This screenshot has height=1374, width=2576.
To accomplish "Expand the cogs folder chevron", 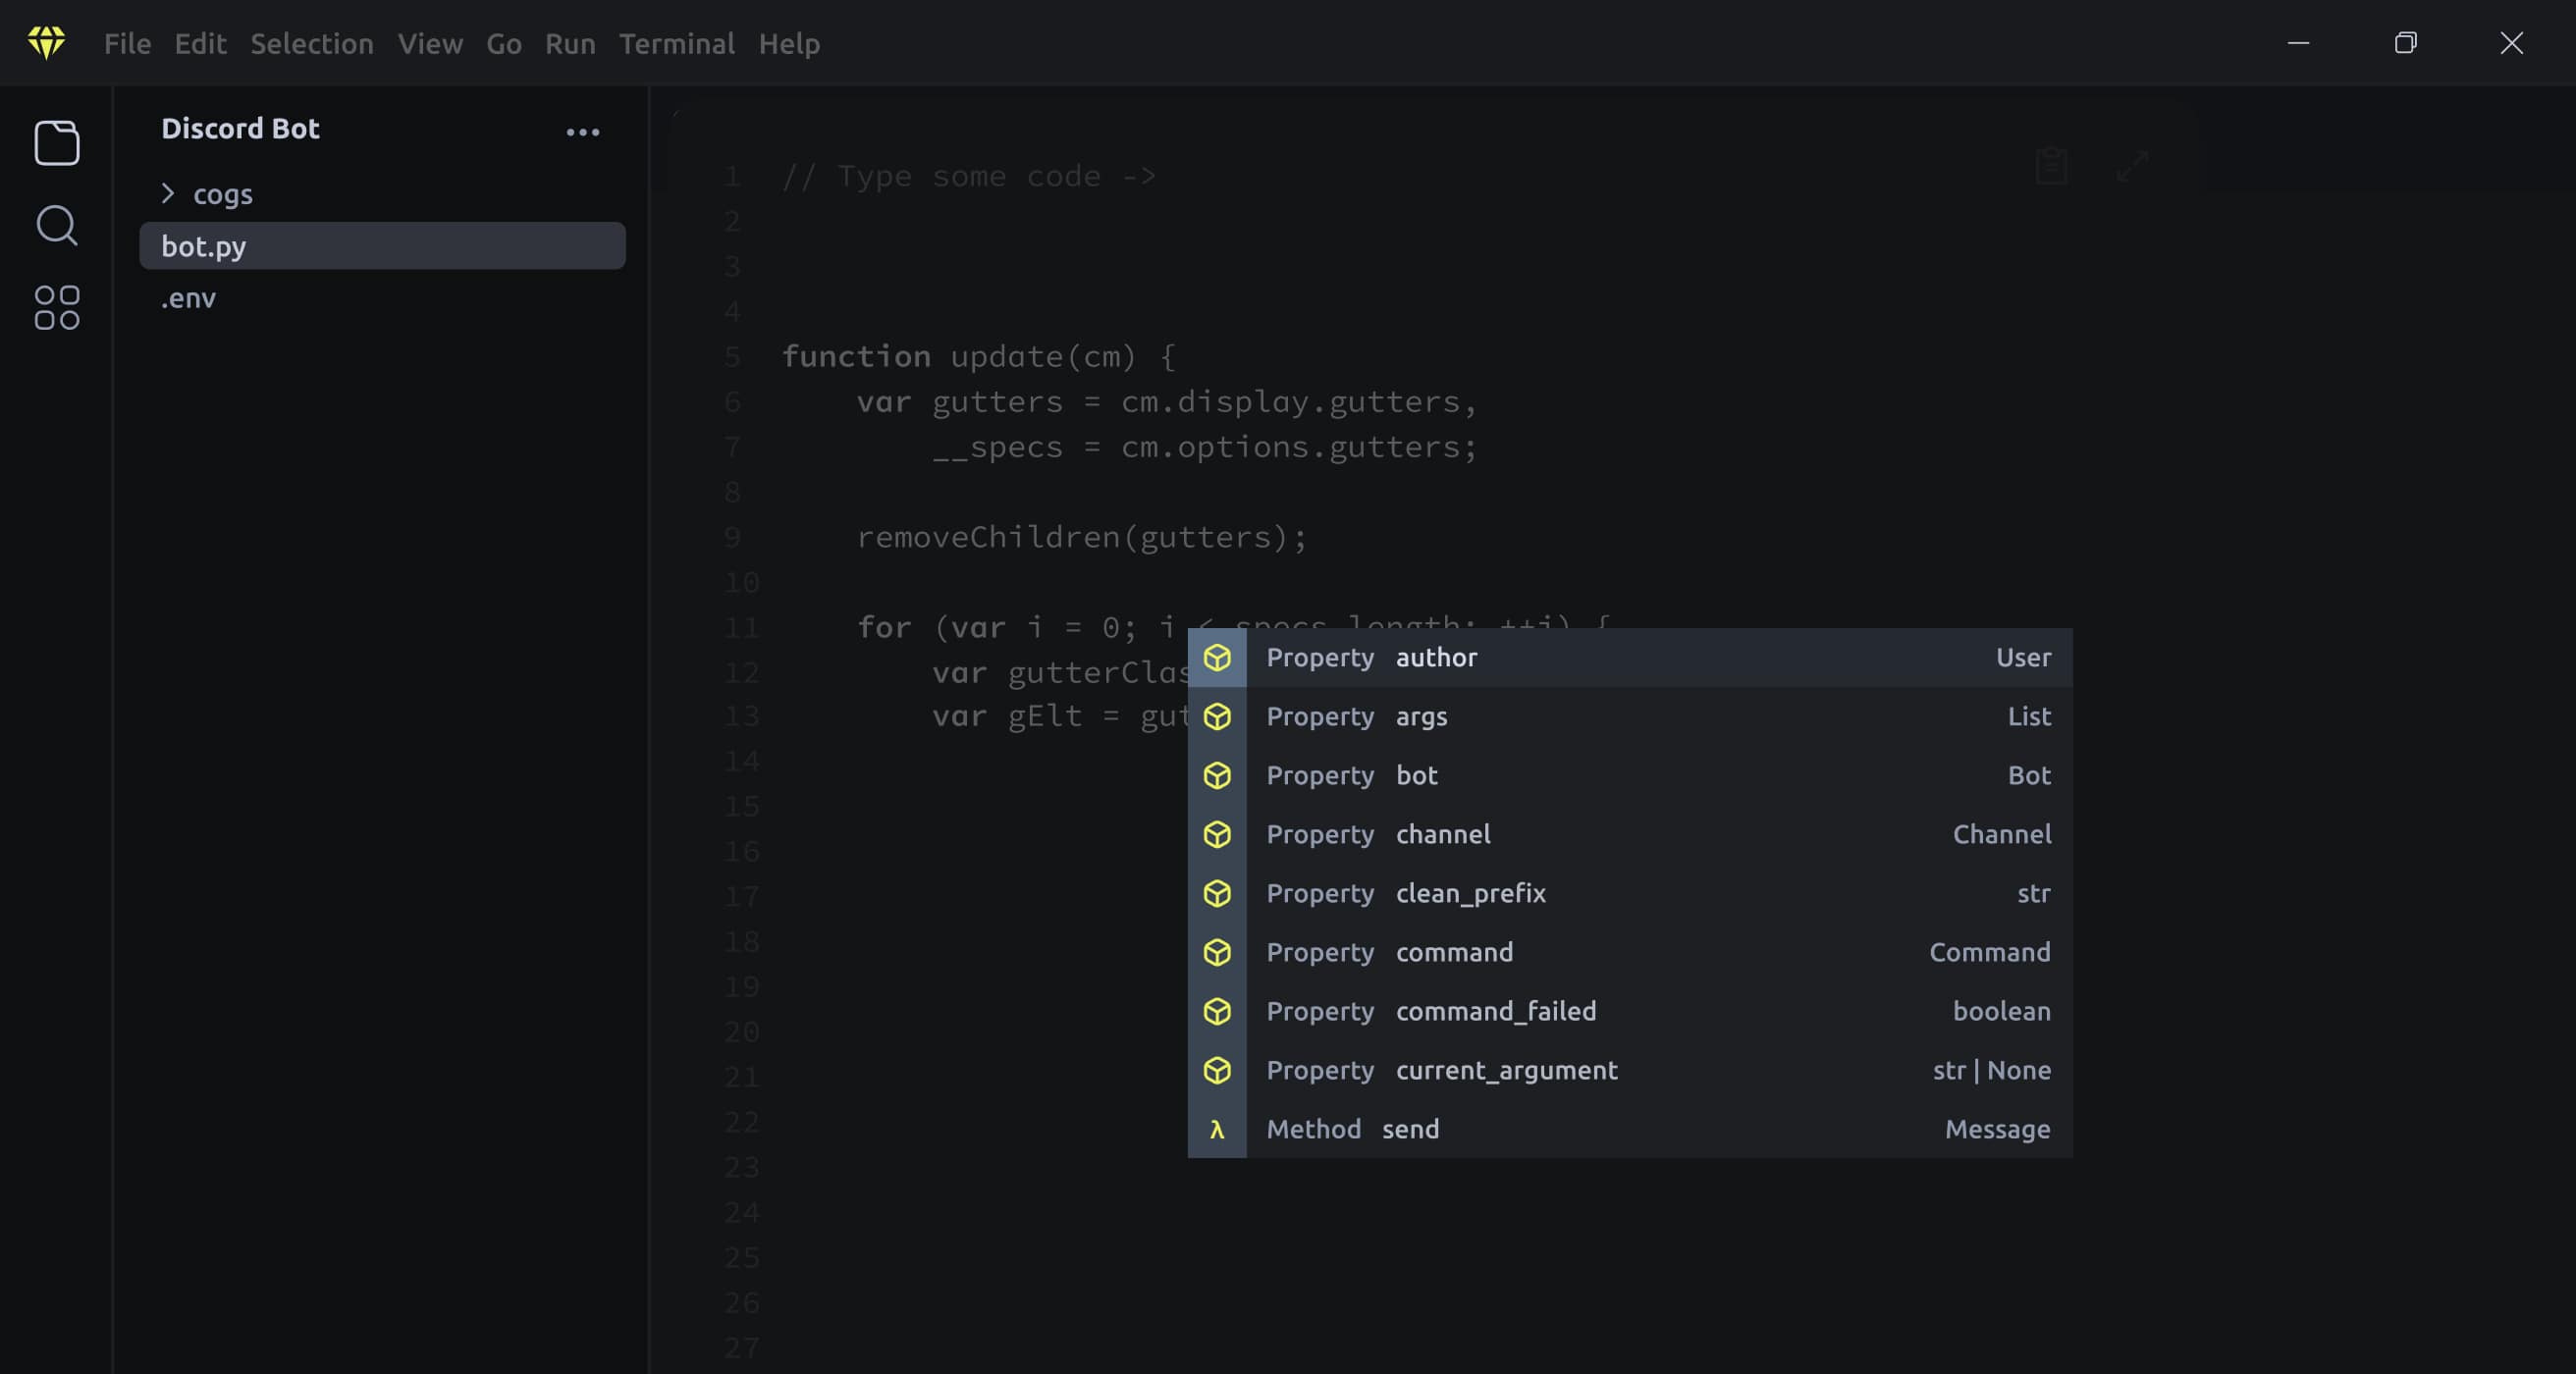I will [168, 193].
